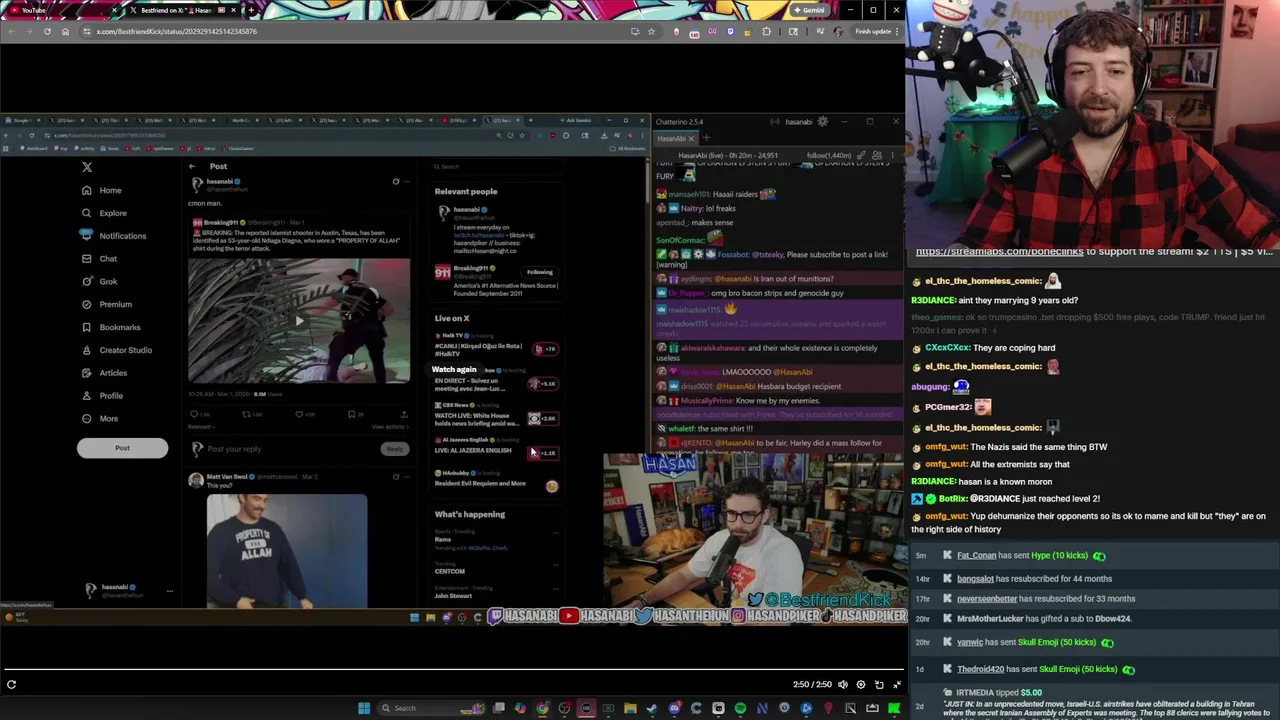Open the browser profile avatar

coord(837,31)
